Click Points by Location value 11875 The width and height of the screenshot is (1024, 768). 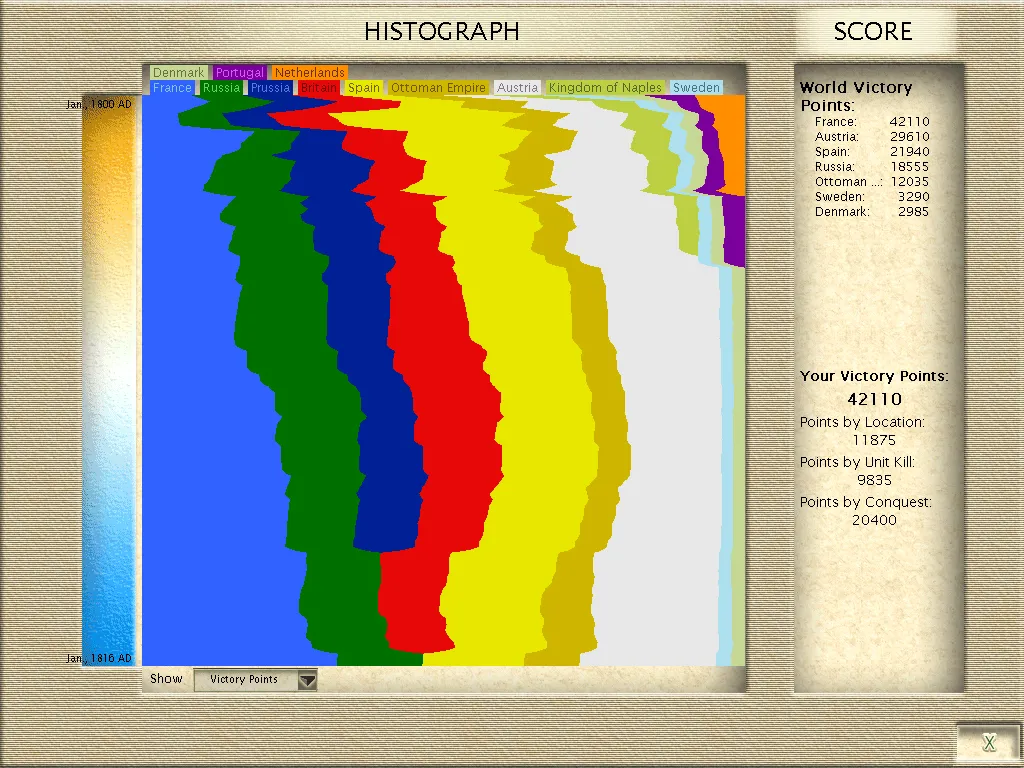tap(874, 440)
